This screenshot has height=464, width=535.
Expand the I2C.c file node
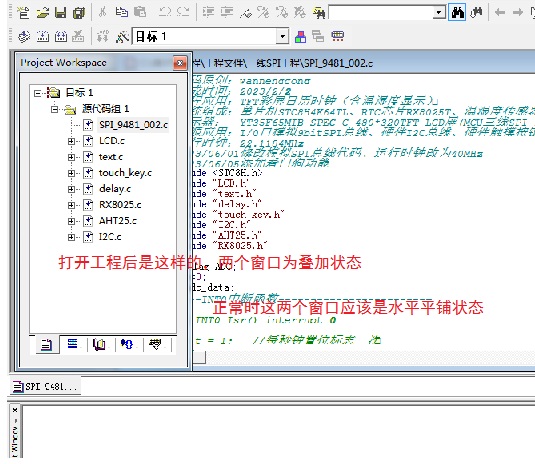71,237
